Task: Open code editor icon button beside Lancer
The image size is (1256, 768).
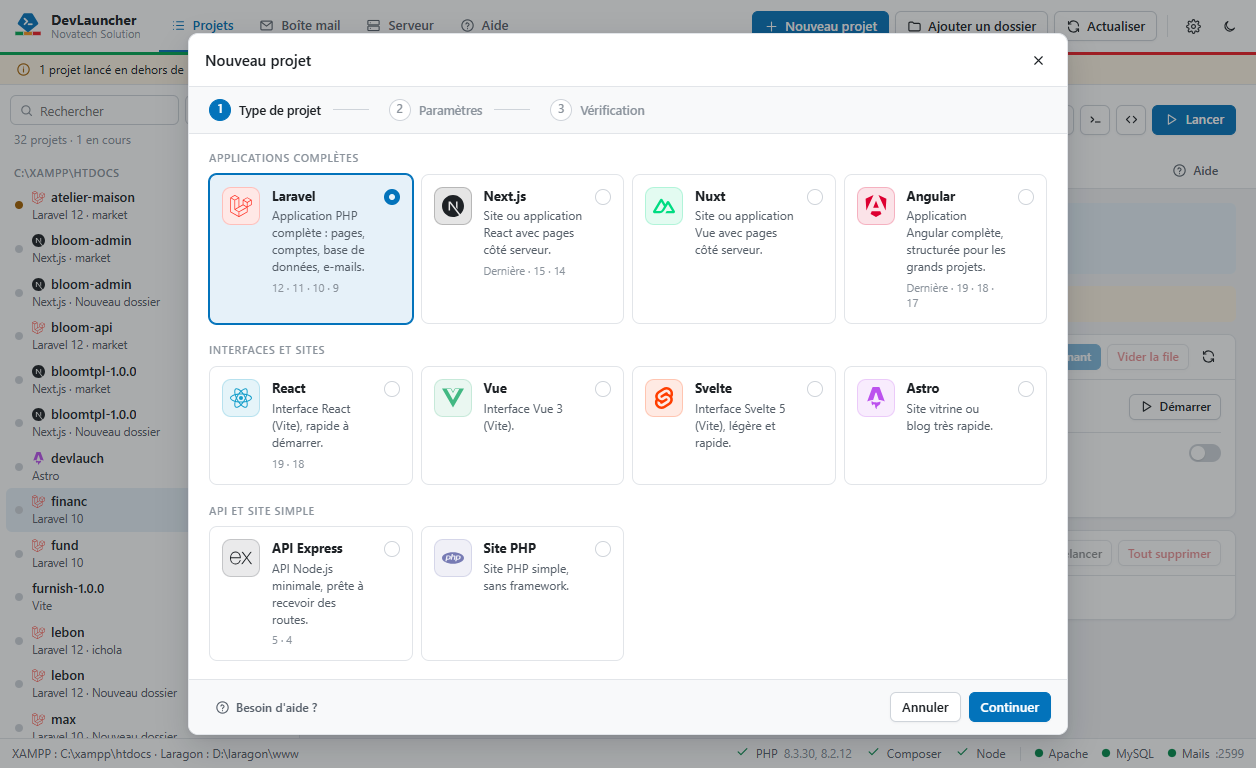Action: 1131,120
